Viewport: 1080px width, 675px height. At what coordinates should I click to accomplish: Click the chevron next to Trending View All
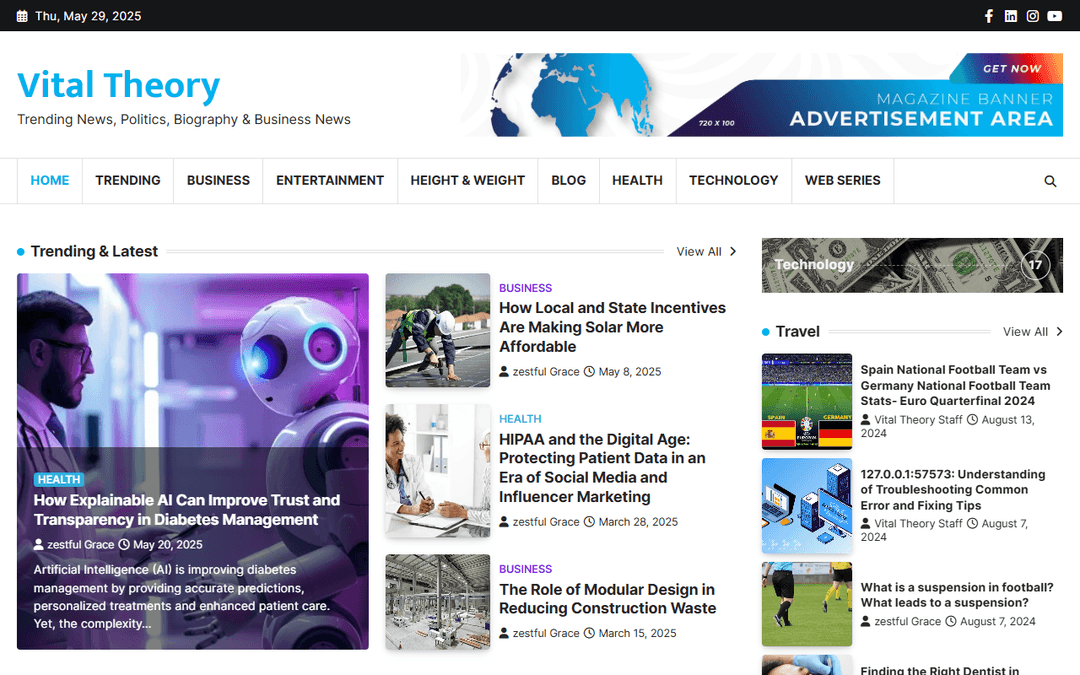click(x=733, y=251)
